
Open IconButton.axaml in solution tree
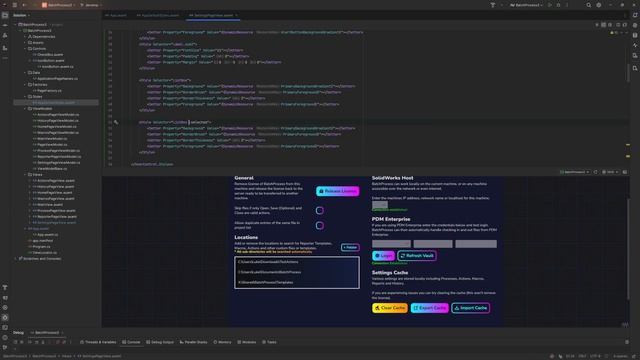(x=50, y=60)
